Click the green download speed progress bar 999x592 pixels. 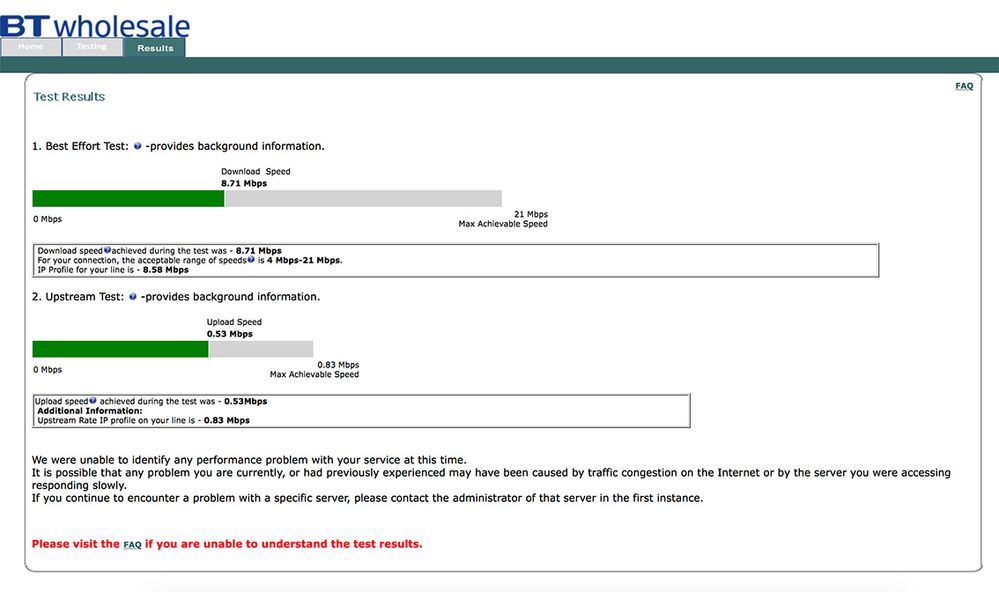[128, 198]
